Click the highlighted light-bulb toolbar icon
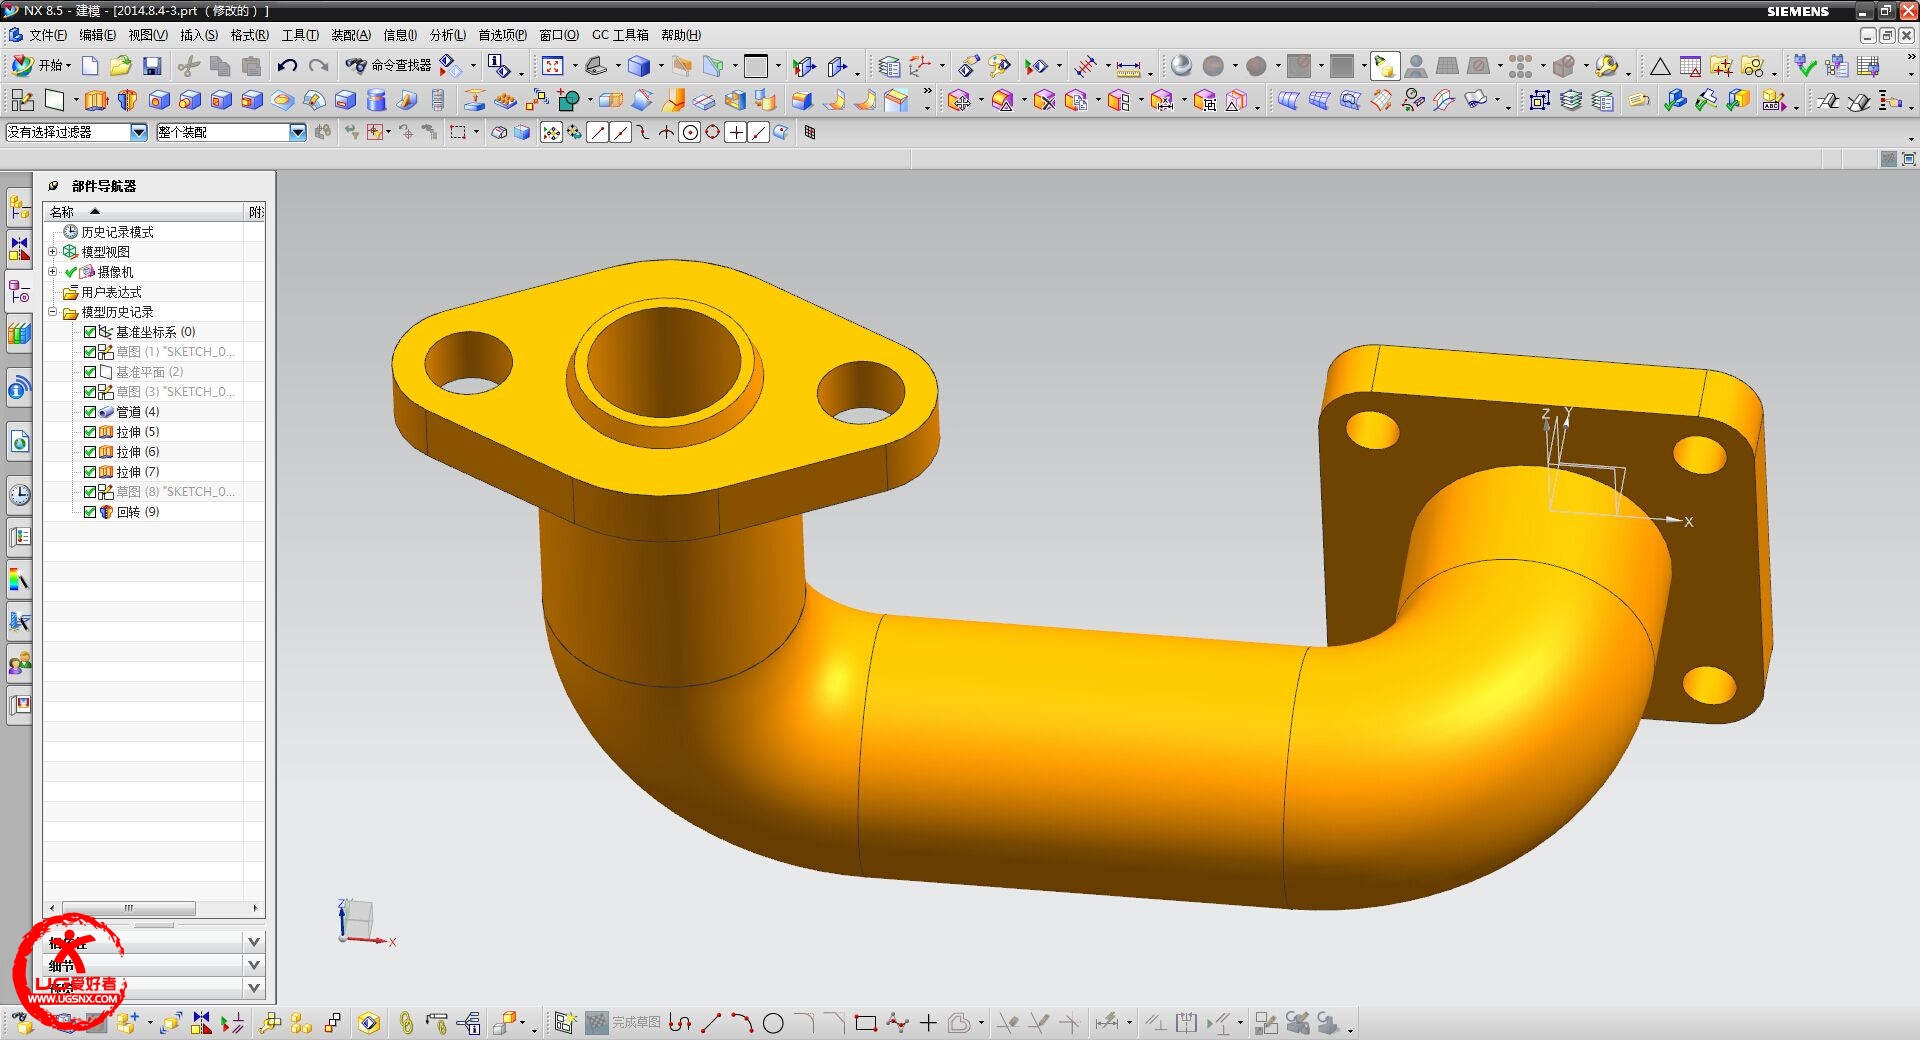Viewport: 1920px width, 1040px height. [1385, 66]
